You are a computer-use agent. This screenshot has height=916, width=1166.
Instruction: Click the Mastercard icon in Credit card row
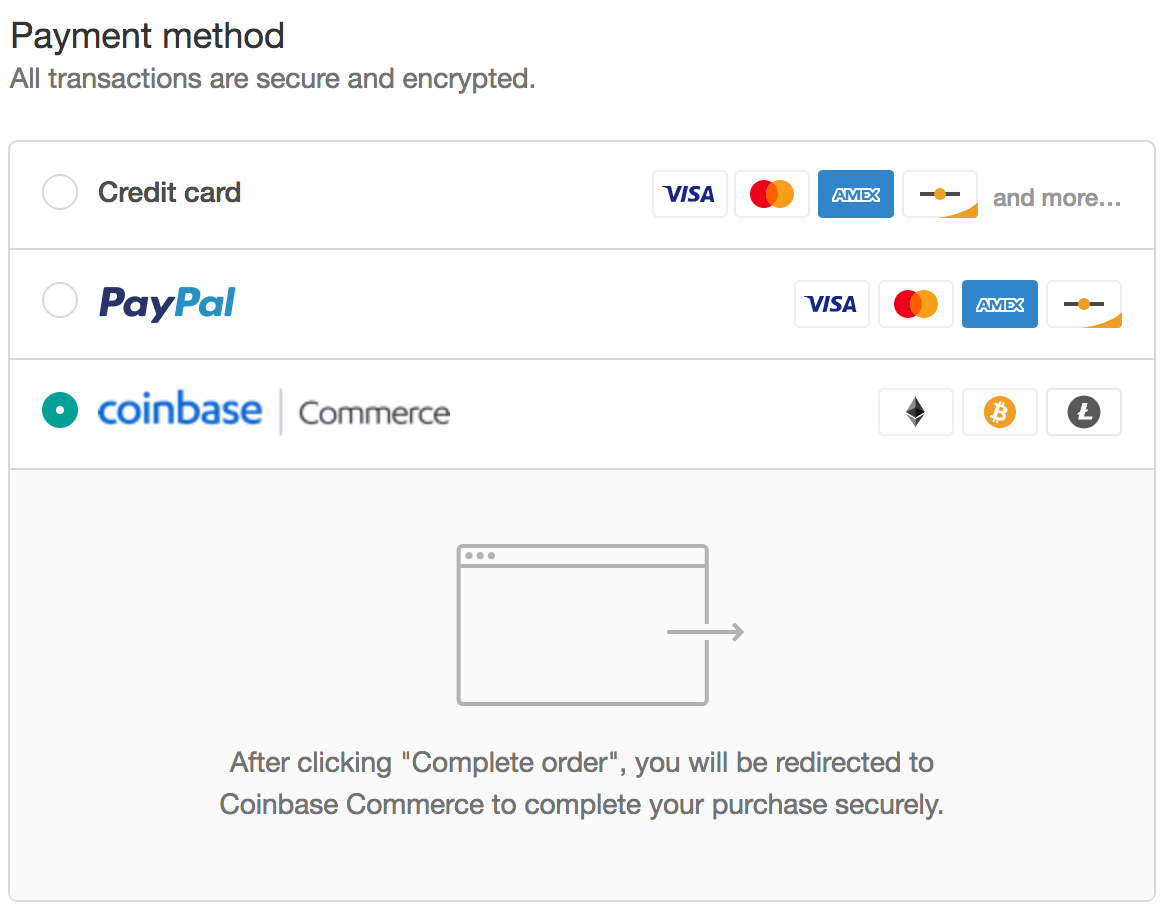[772, 194]
